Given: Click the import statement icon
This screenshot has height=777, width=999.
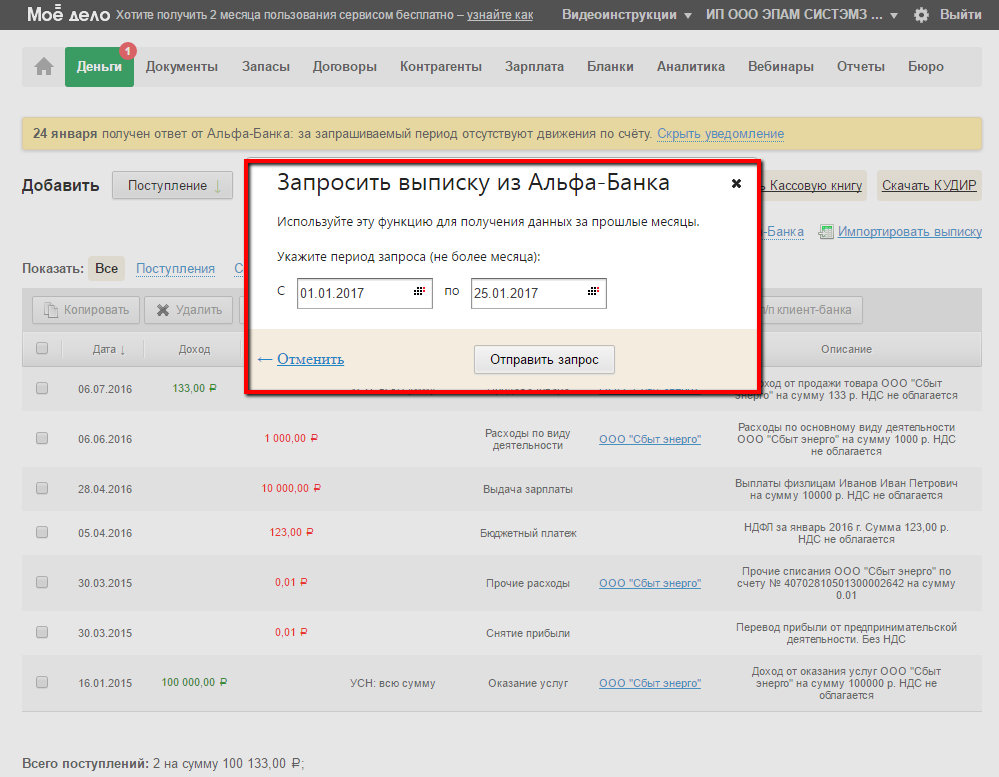Looking at the screenshot, I should 825,231.
